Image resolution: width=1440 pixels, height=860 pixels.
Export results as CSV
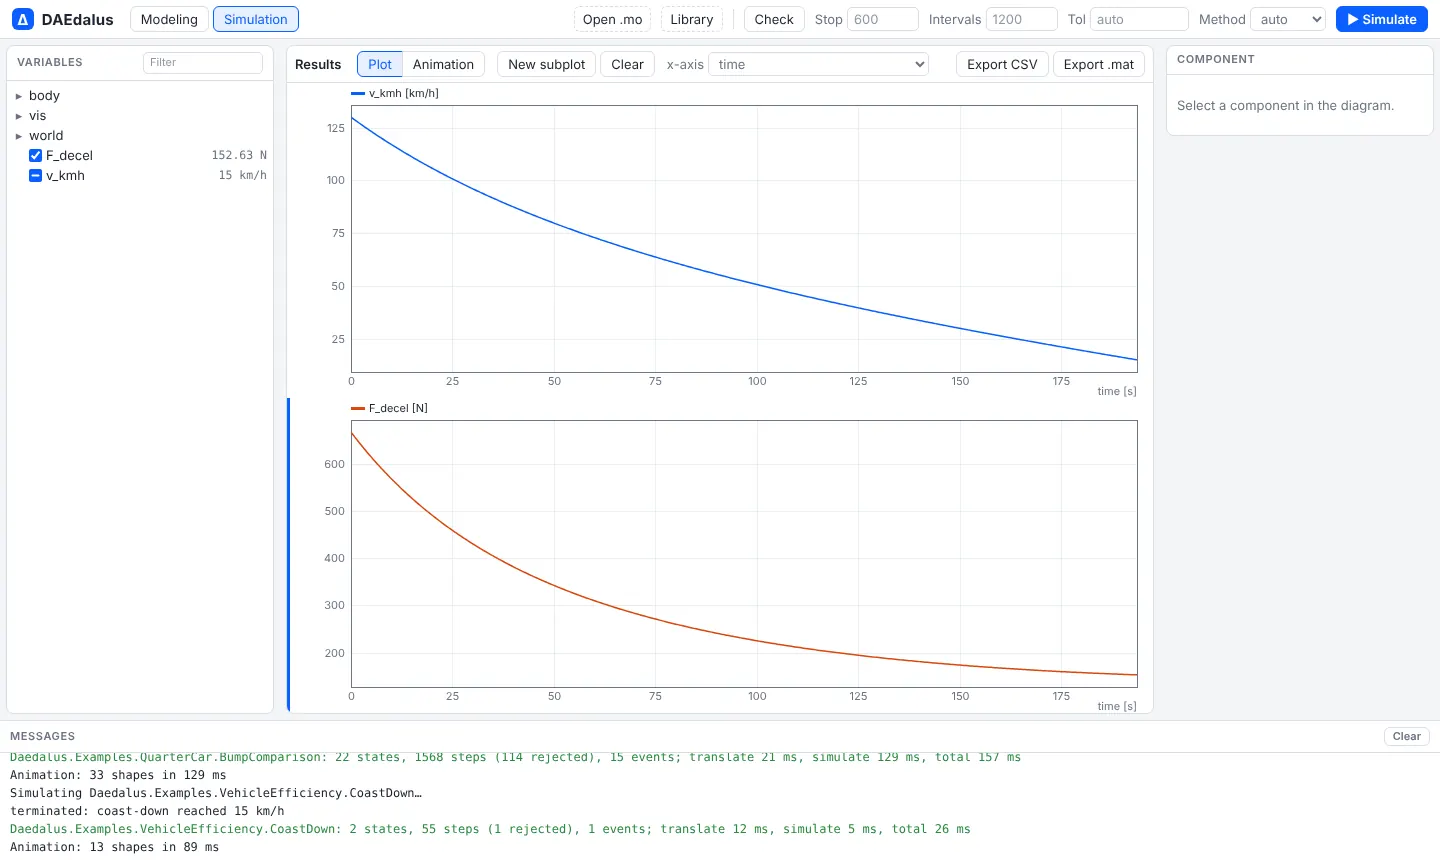pyautogui.click(x=1002, y=64)
